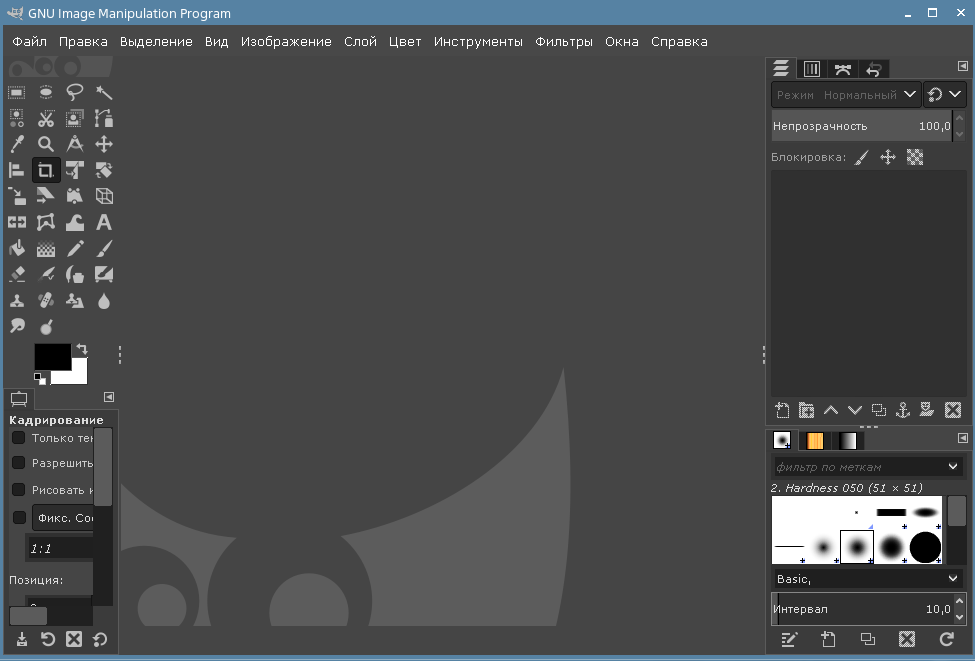Toggle lock position and size icon
The image size is (975, 661).
click(x=888, y=157)
